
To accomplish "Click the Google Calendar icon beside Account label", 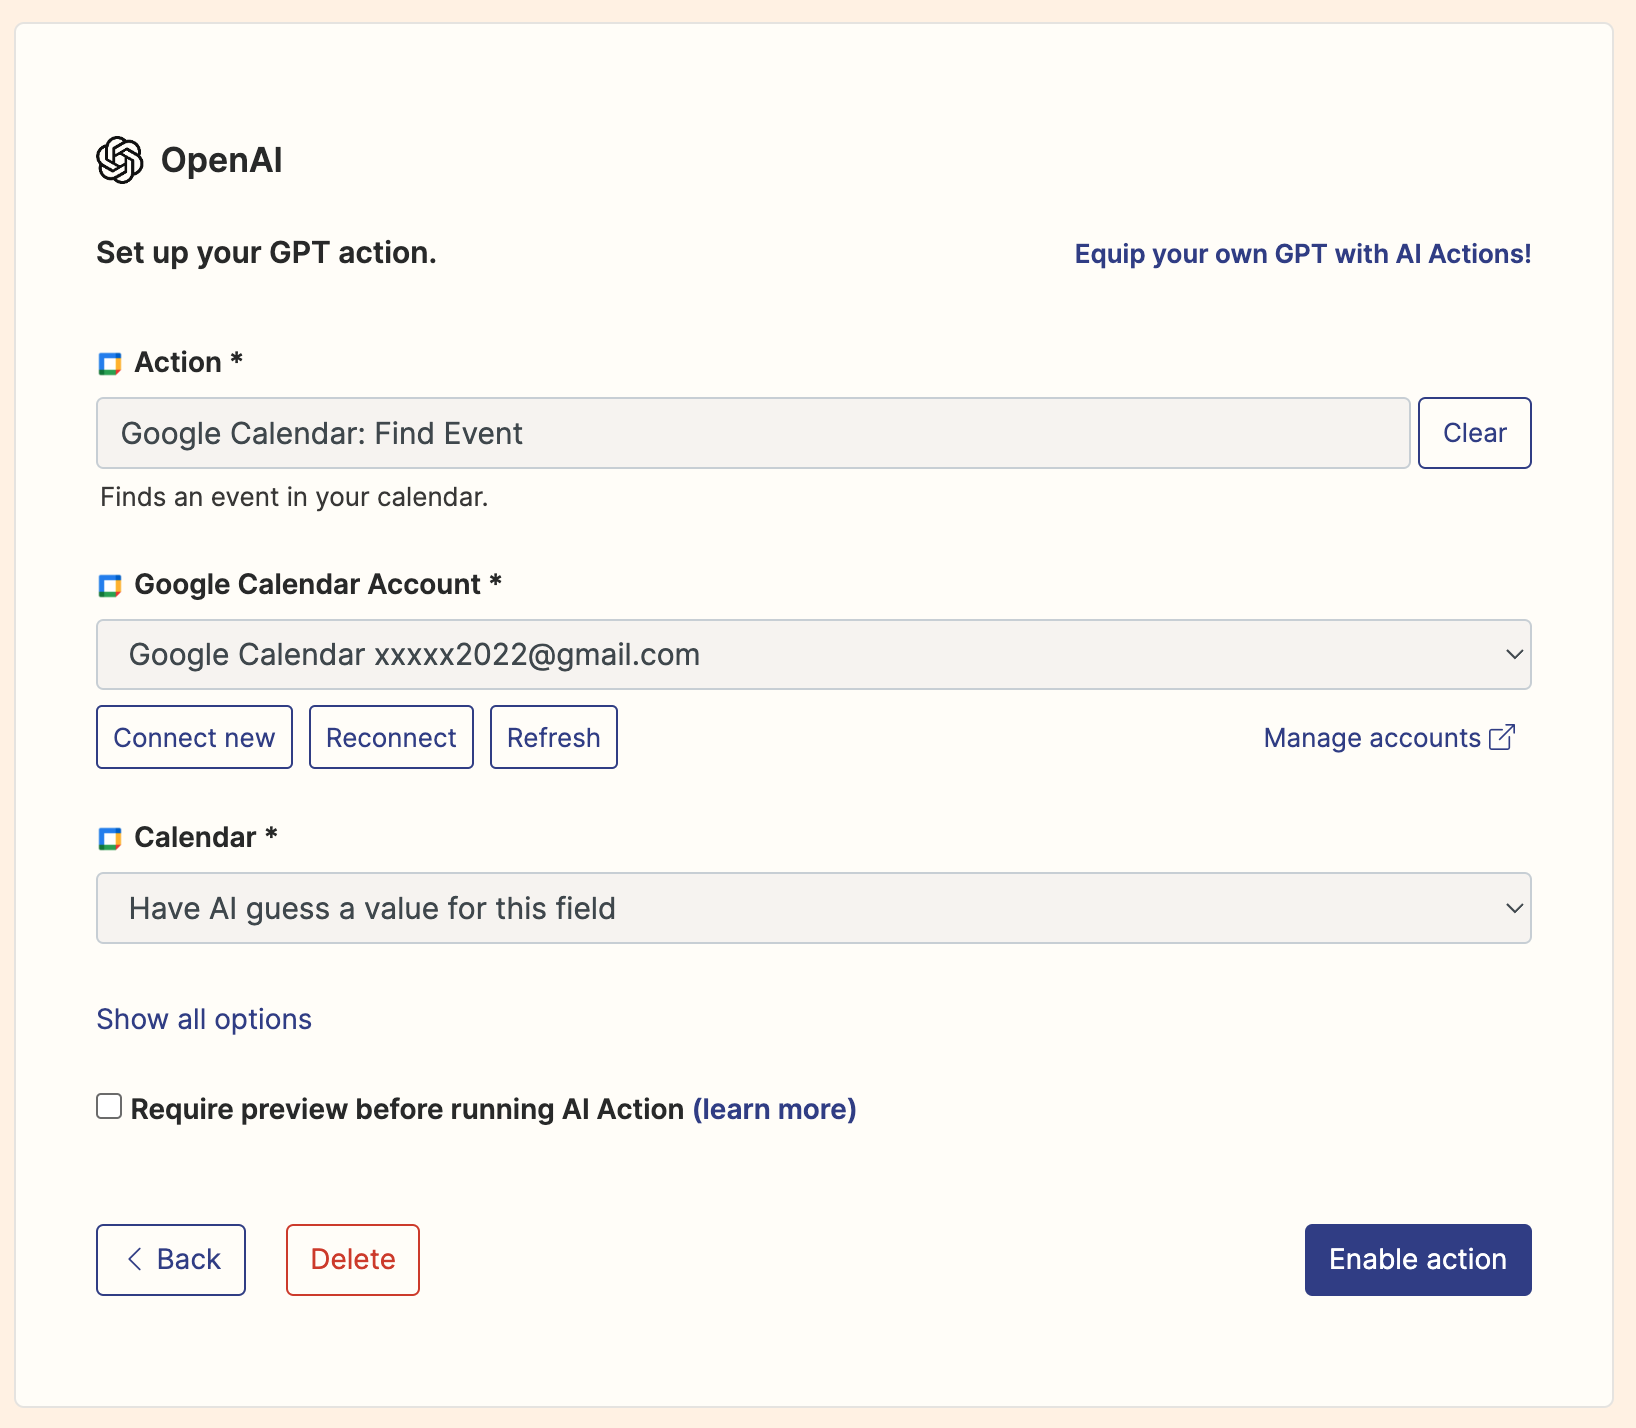I will (x=110, y=586).
